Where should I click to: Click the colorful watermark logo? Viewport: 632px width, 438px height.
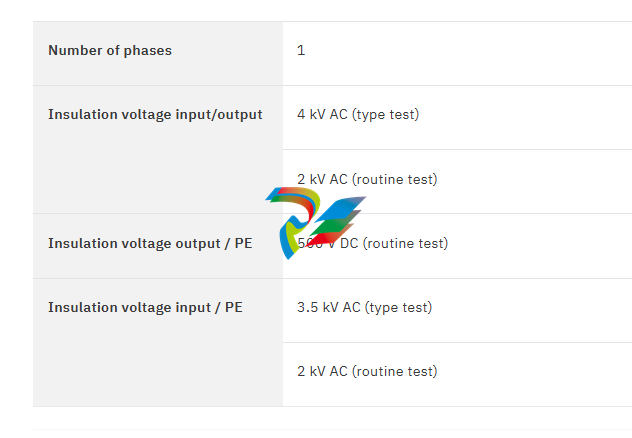click(314, 220)
